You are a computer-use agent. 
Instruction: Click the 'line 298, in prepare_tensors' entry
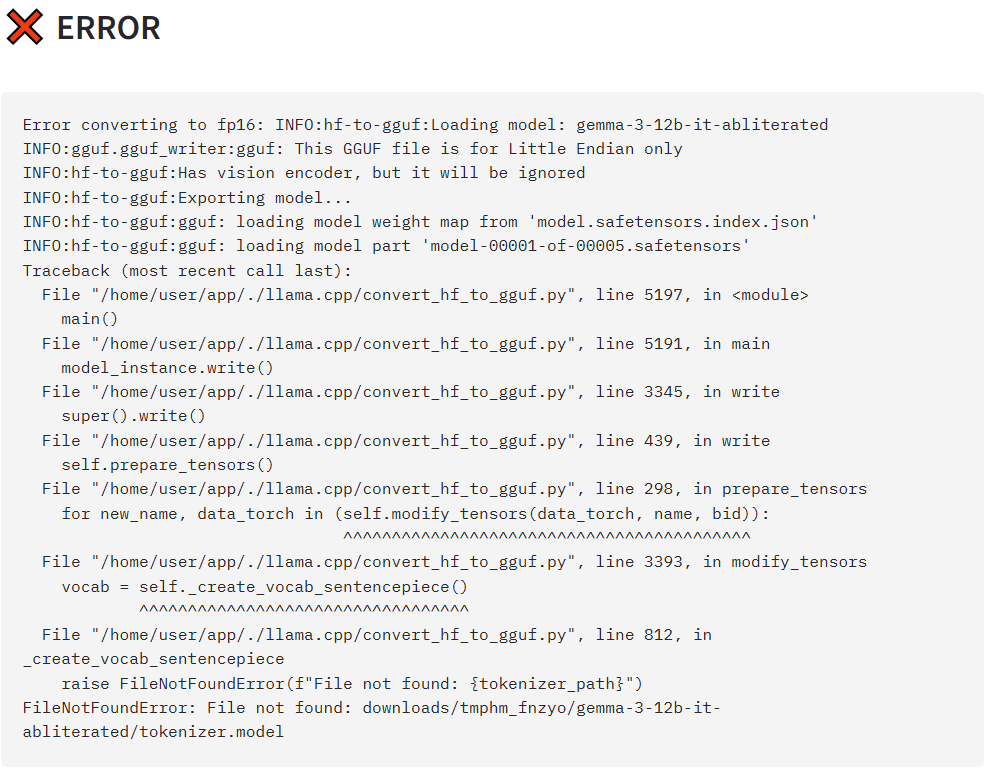point(454,489)
